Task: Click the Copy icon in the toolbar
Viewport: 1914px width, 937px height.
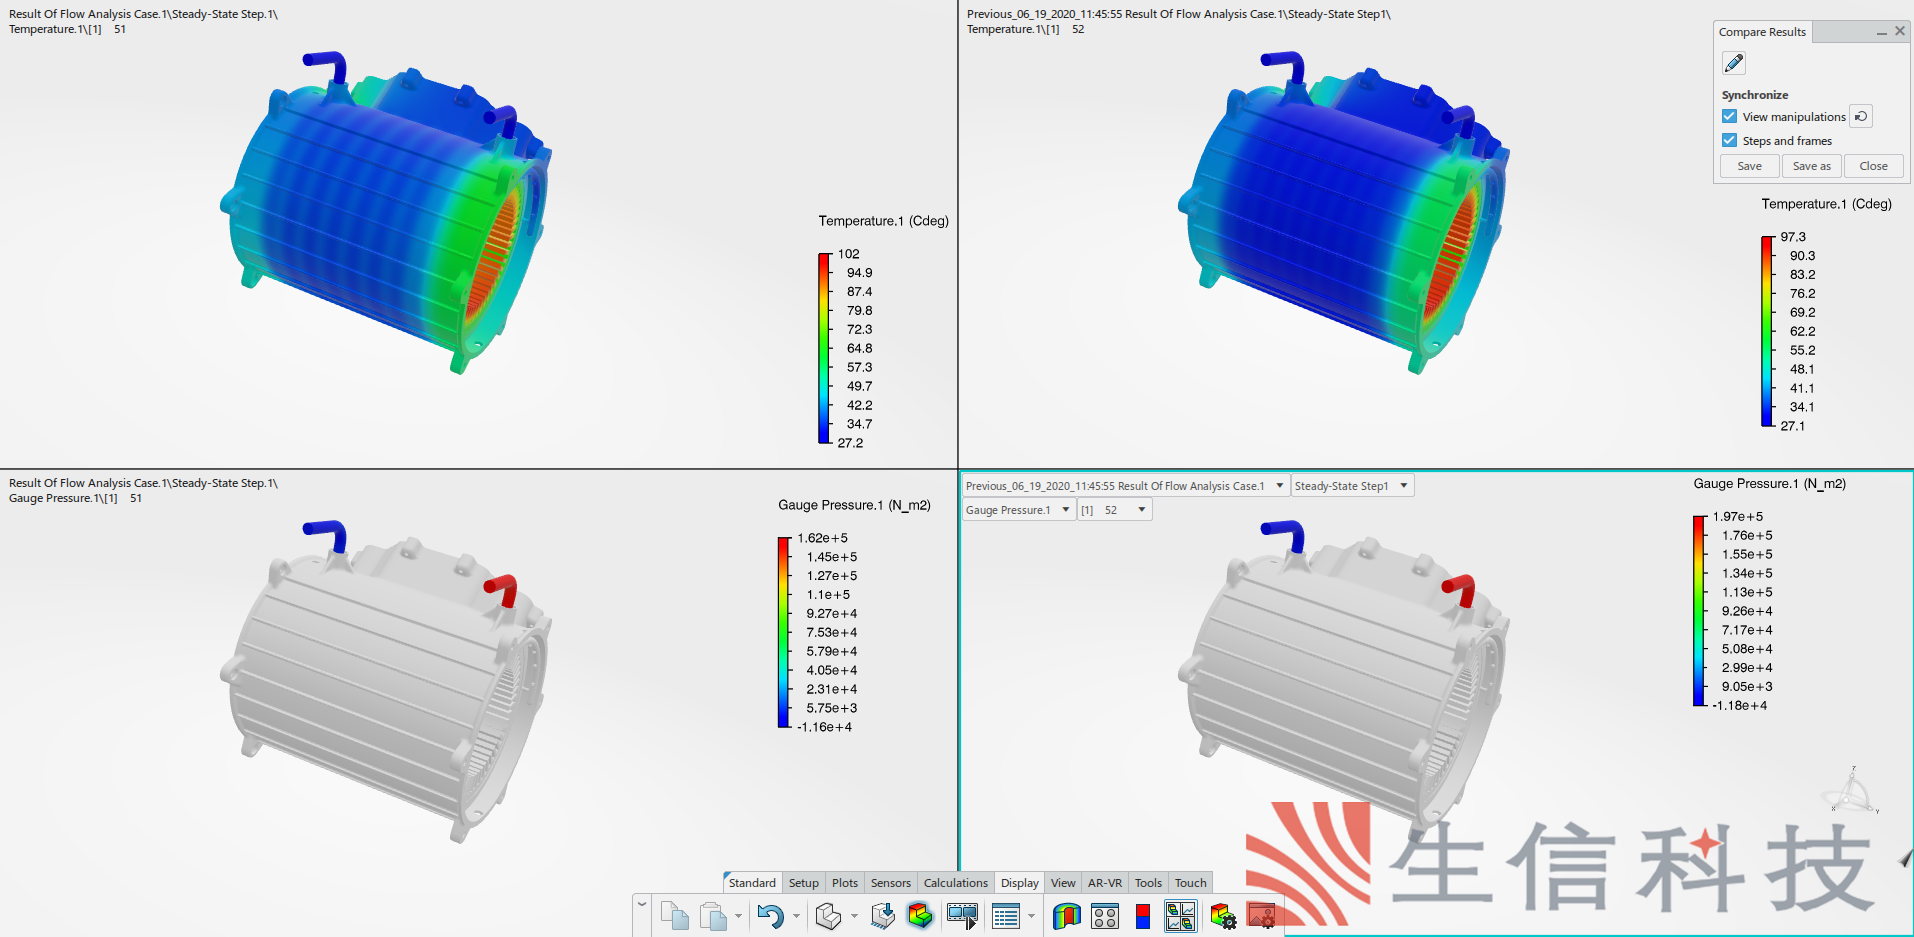Action: tap(675, 916)
